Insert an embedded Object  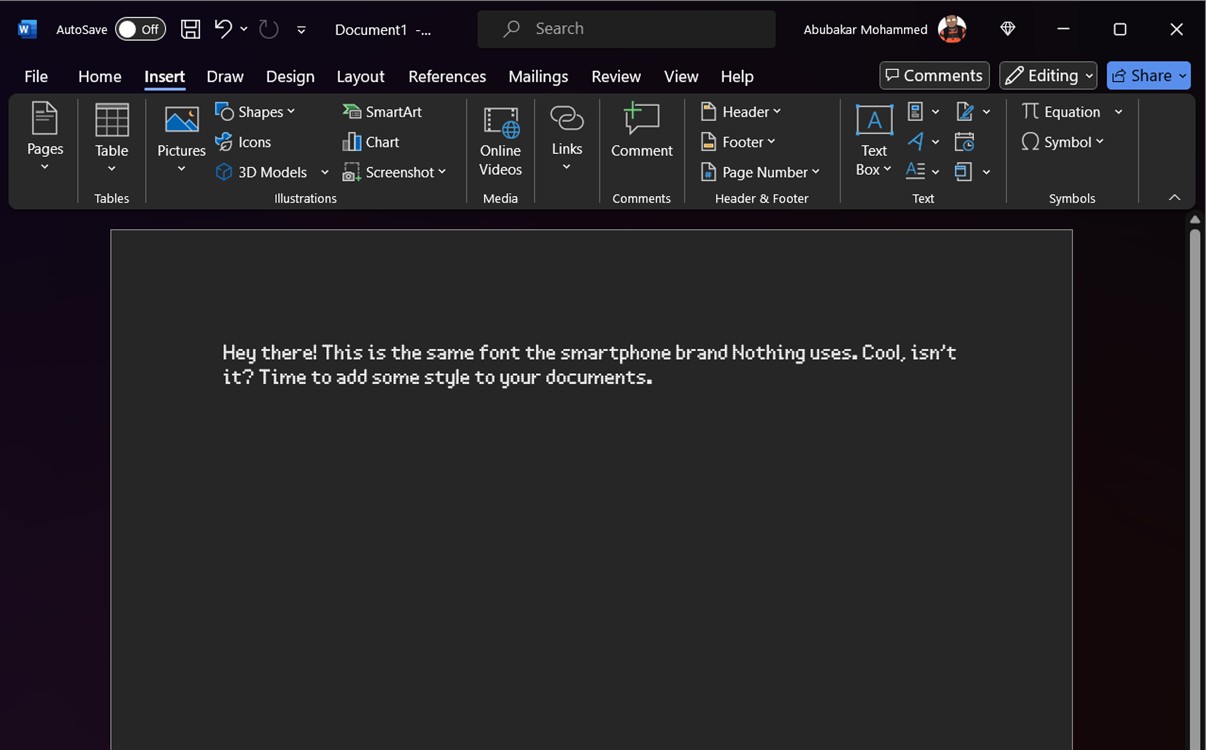963,171
